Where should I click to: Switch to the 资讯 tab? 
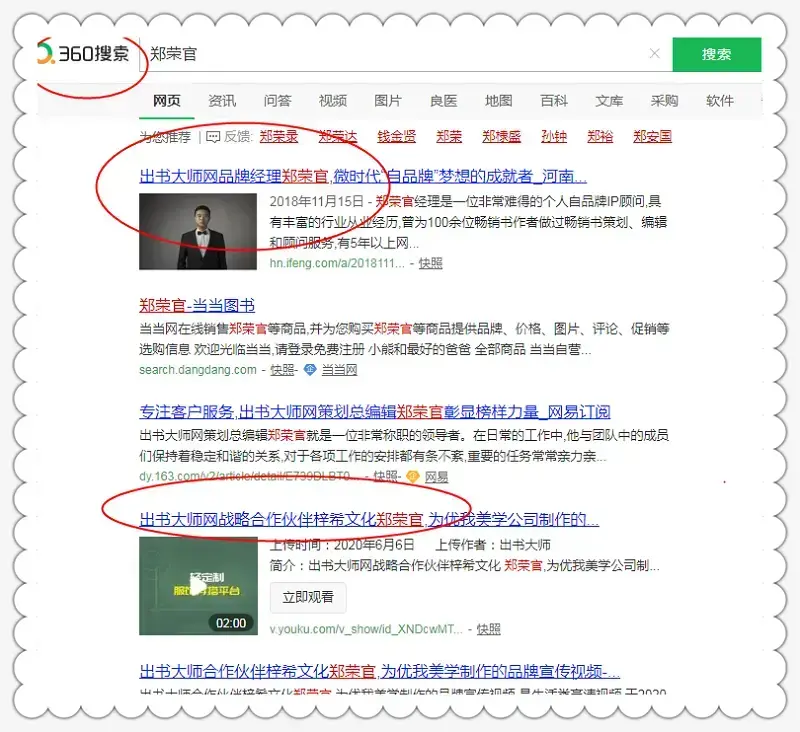click(222, 101)
